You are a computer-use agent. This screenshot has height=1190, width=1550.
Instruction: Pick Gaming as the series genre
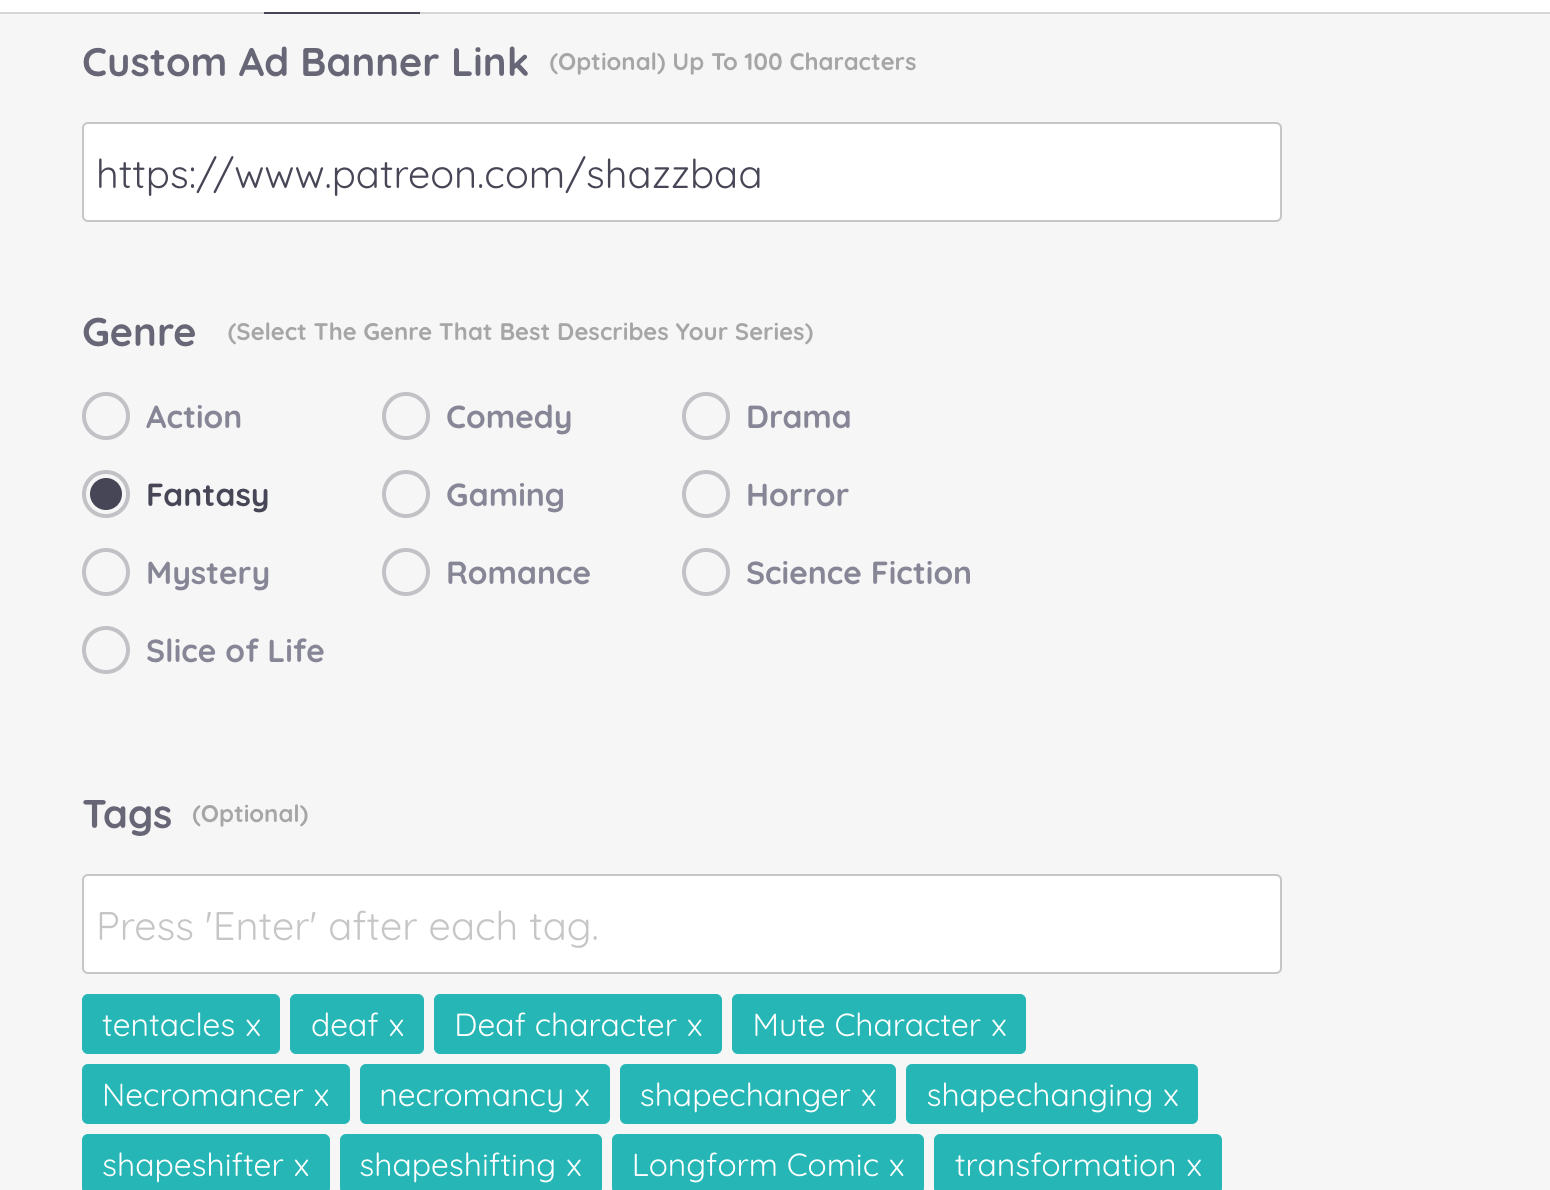[x=406, y=494]
